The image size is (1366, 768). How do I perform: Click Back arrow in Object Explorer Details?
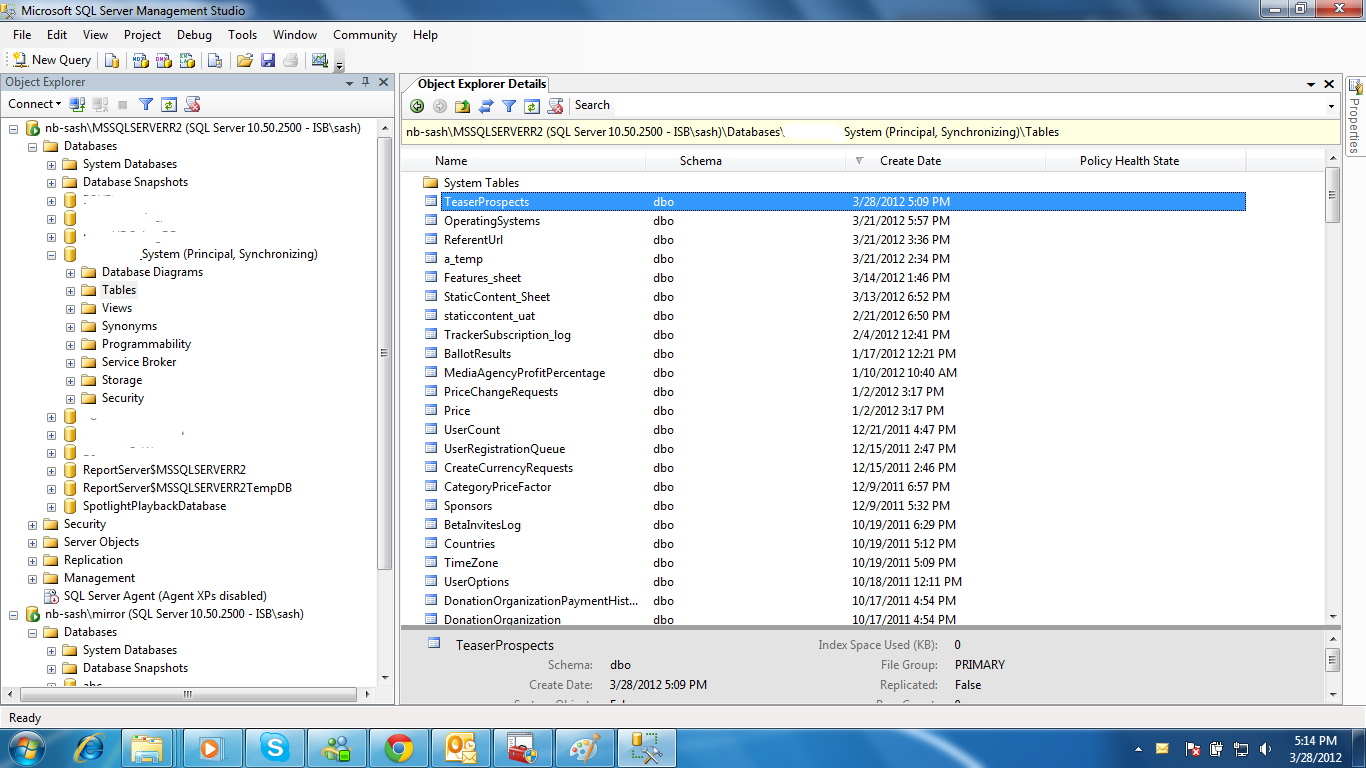(x=417, y=106)
